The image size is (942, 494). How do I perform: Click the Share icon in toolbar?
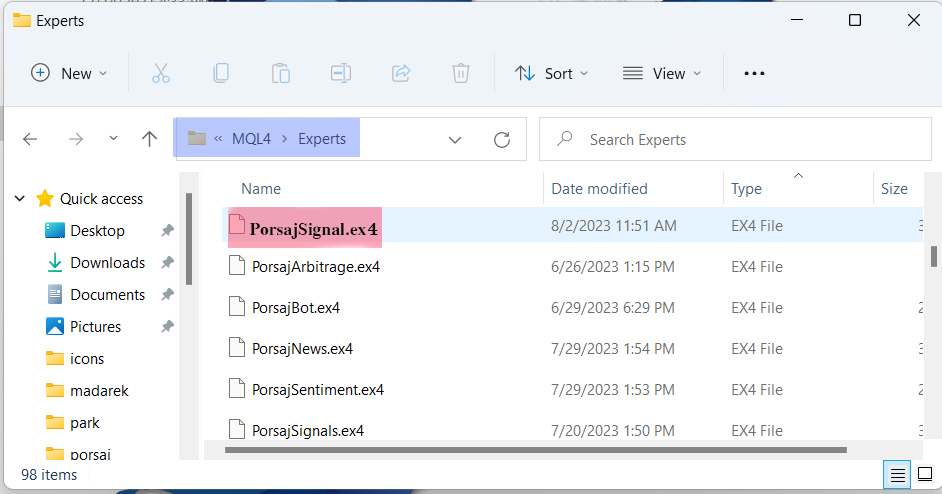[x=401, y=73]
